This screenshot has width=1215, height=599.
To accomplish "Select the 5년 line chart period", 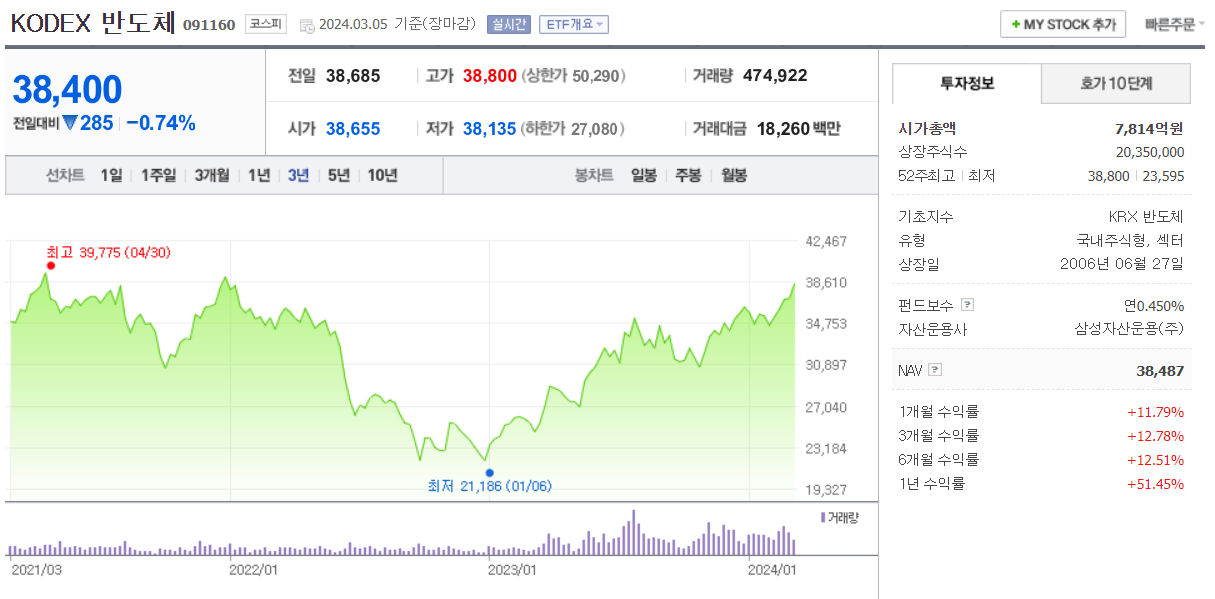I will coord(339,175).
